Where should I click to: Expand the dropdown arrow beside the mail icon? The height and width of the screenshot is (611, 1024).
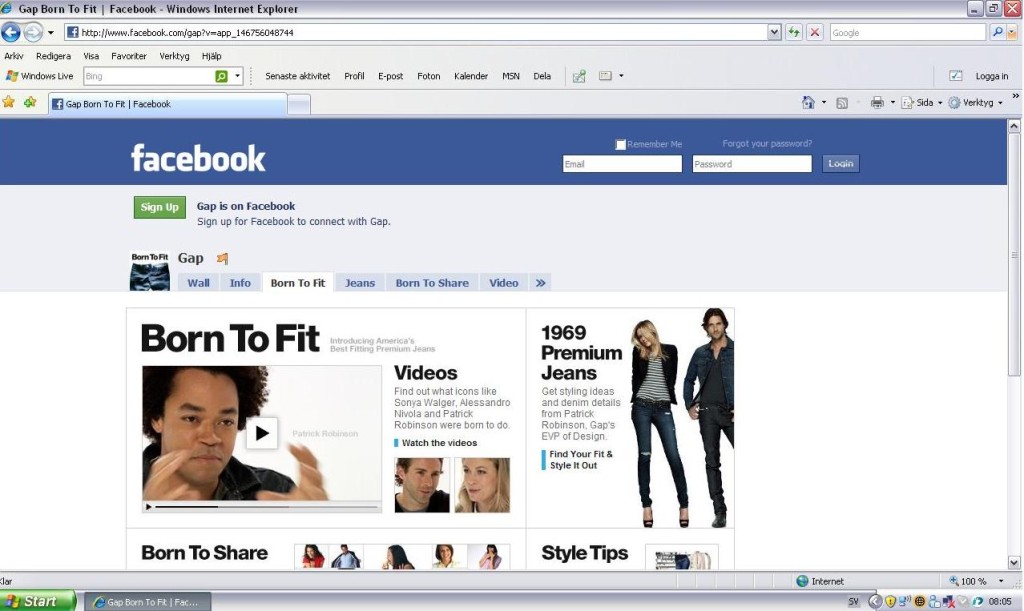[x=621, y=76]
